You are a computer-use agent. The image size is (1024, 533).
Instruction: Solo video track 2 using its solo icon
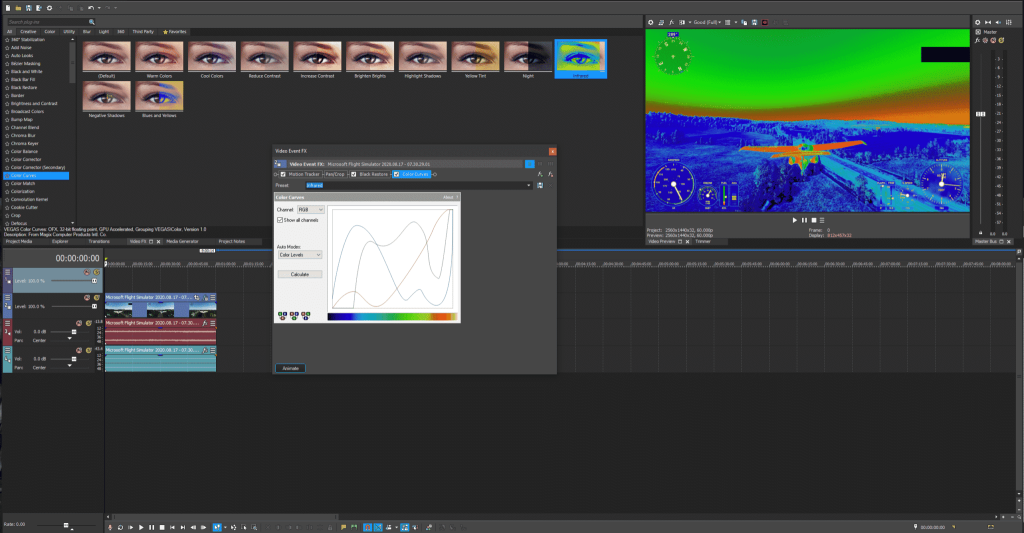(96, 297)
